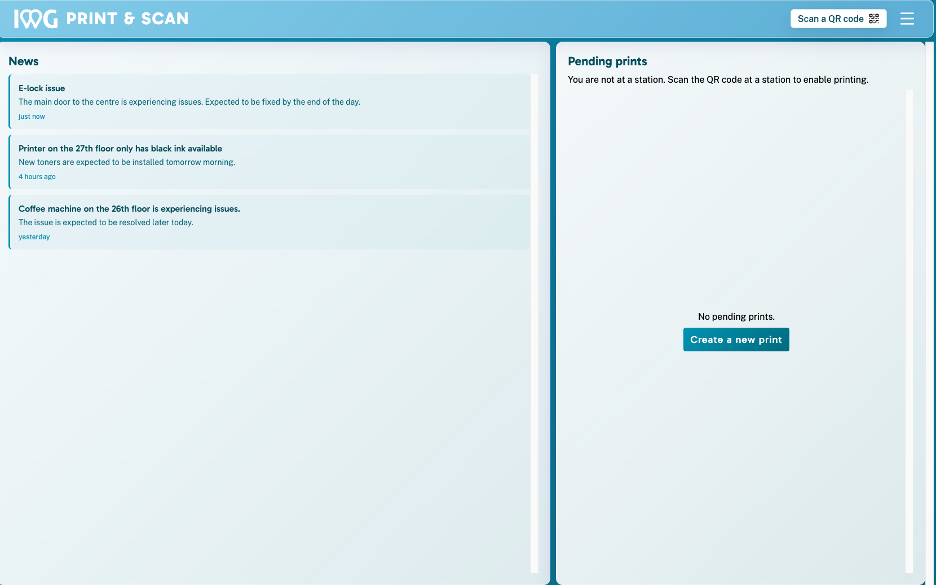Click the 'You are not at a station' notice
Screen dimensions: 936x586
click(x=717, y=79)
